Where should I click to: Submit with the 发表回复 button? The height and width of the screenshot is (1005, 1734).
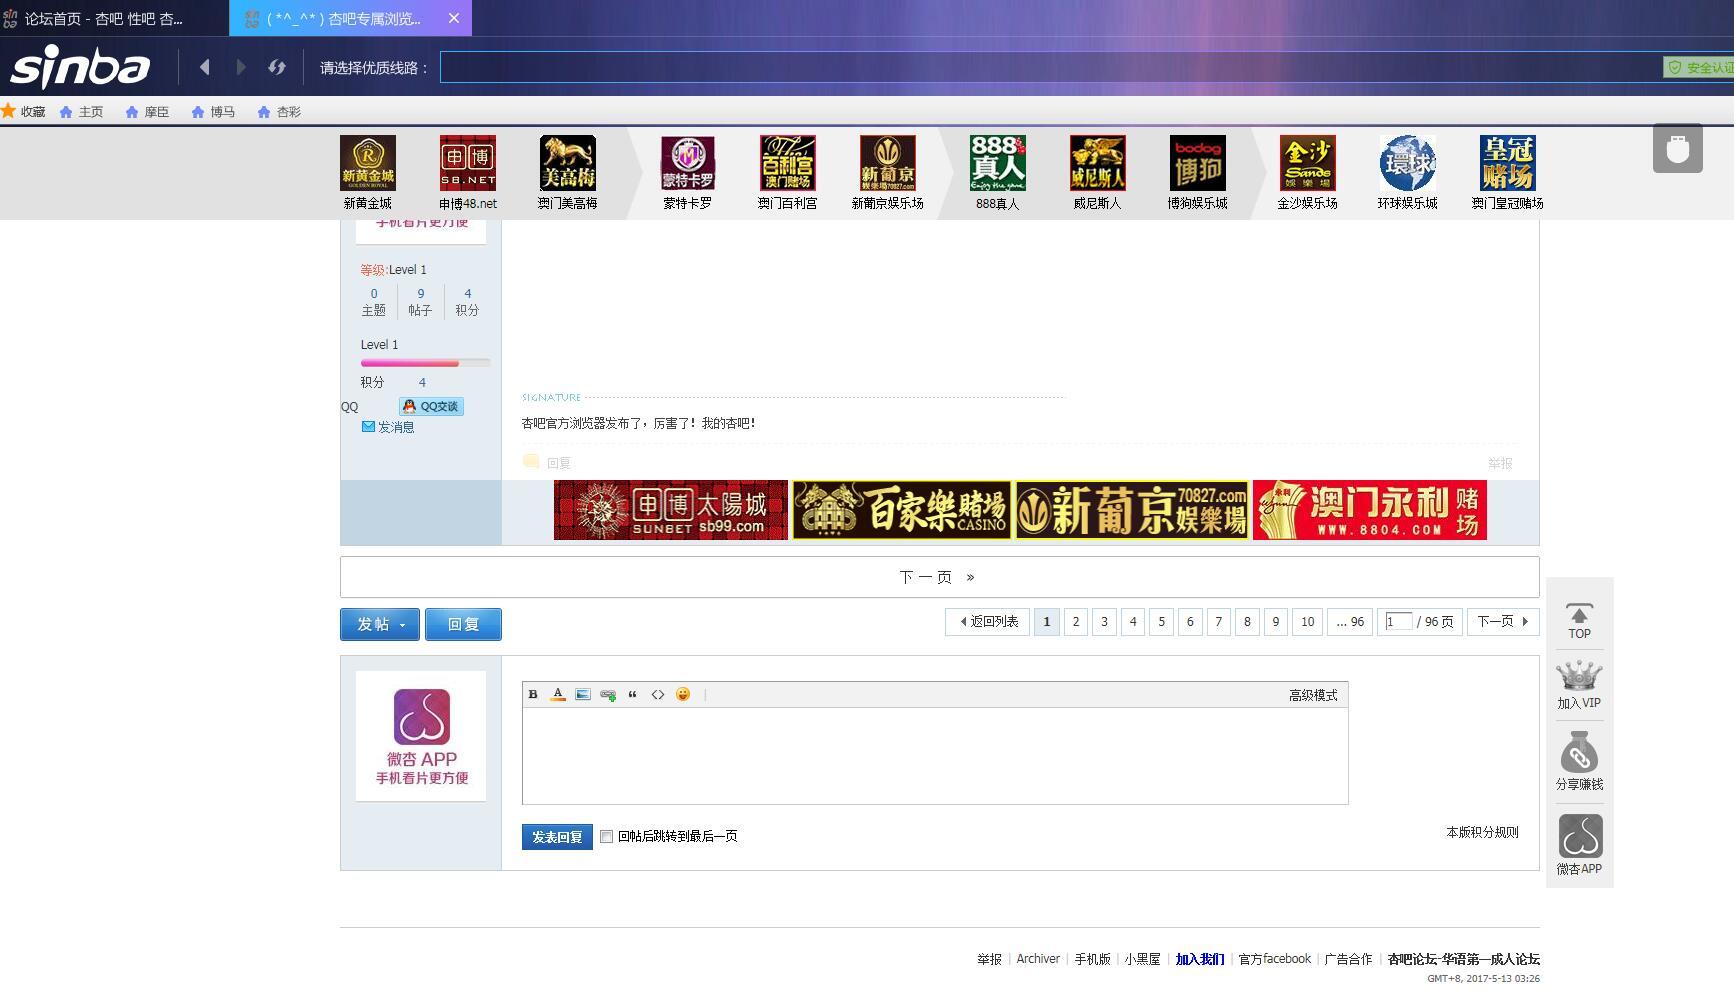(557, 837)
